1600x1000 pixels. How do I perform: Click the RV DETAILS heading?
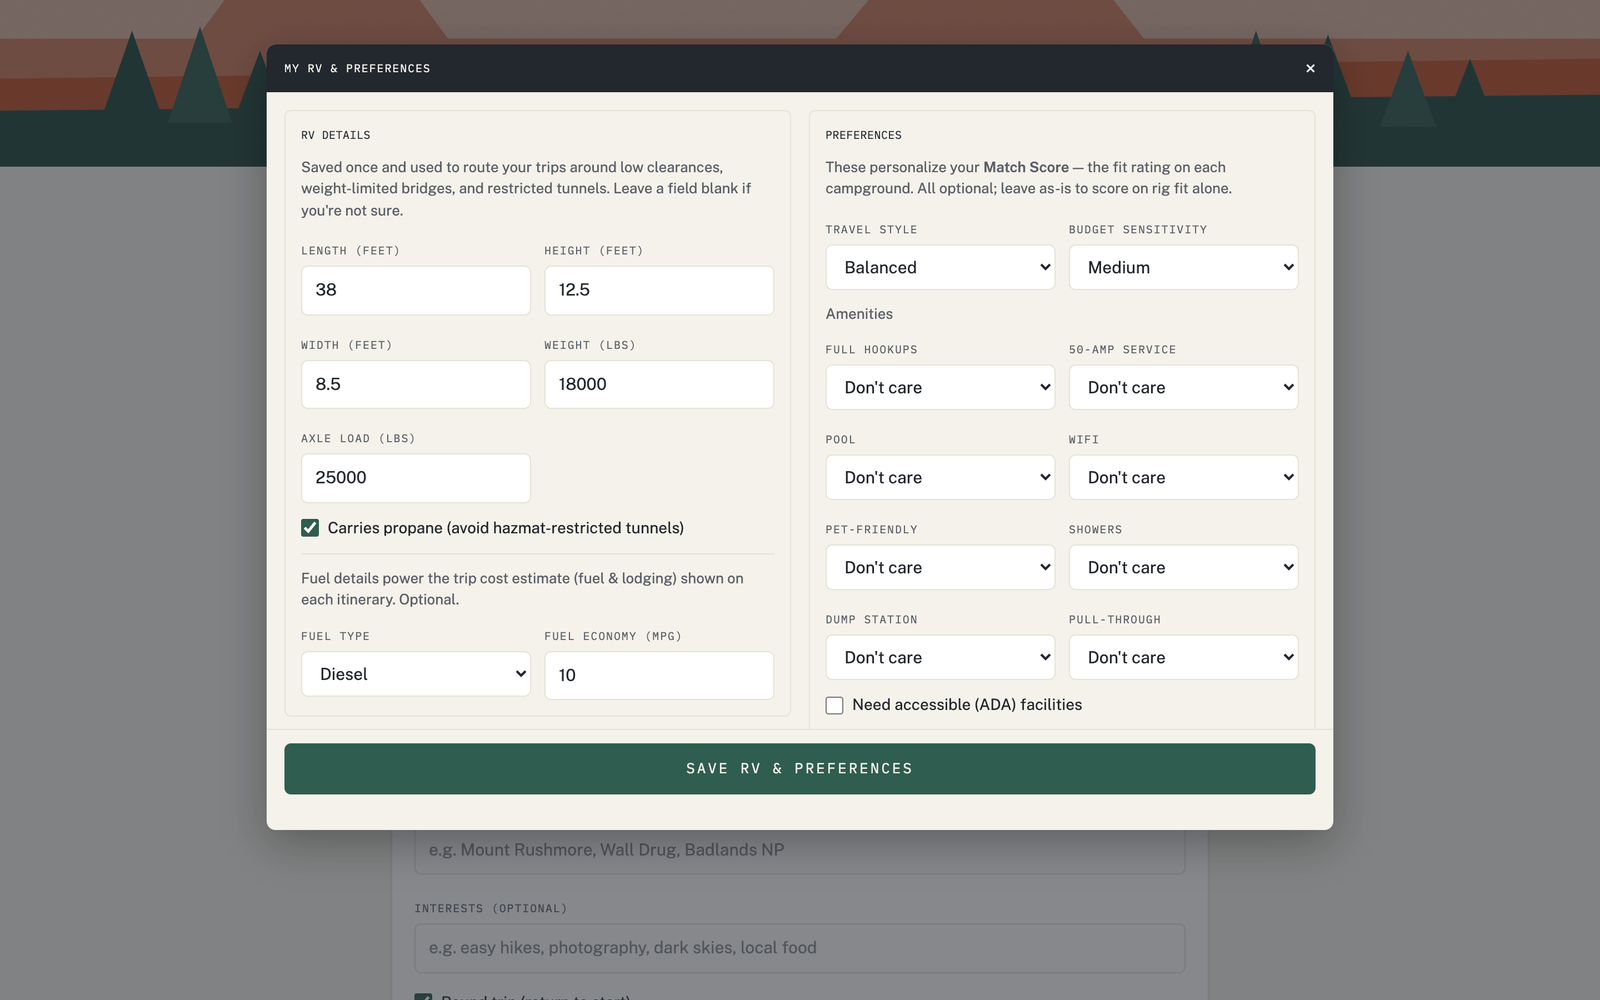coord(336,135)
